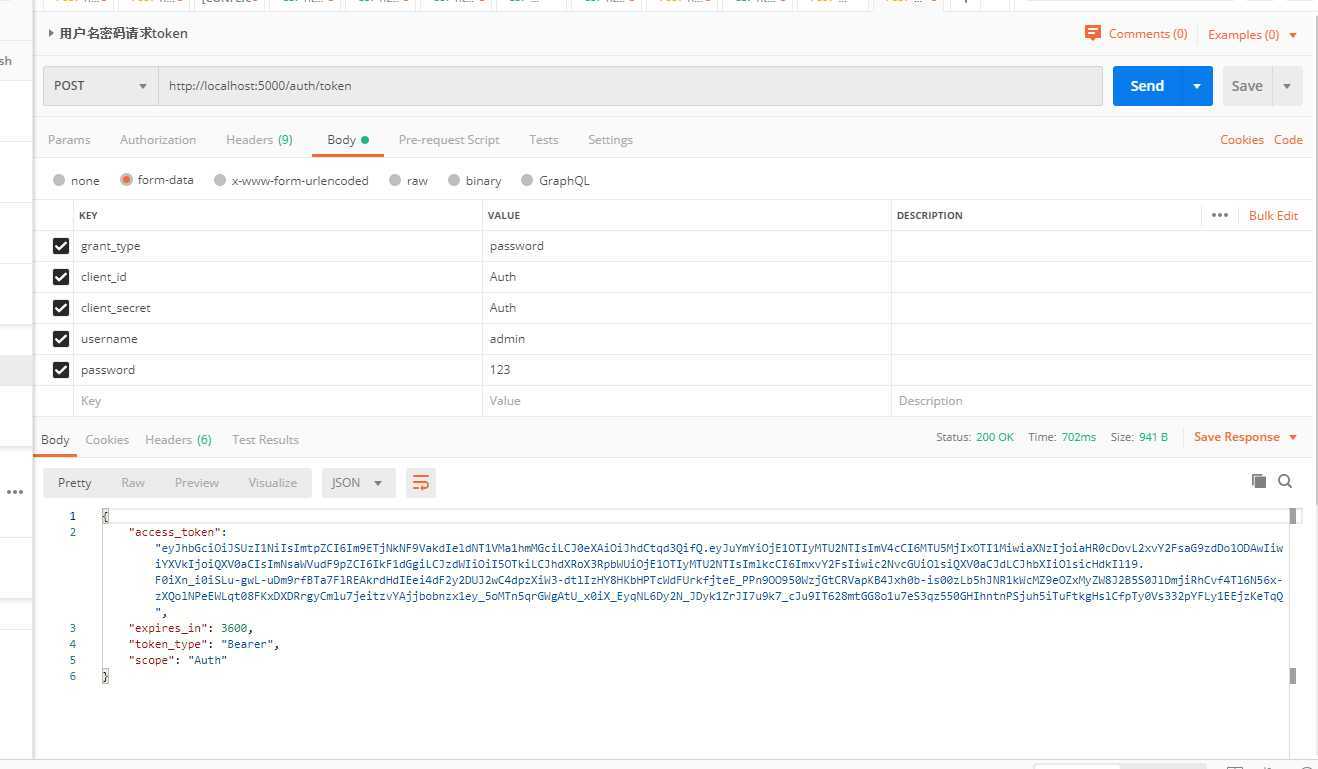Click the Size 941 B indicator
Screen dimensions: 1318x769
(x=1139, y=437)
